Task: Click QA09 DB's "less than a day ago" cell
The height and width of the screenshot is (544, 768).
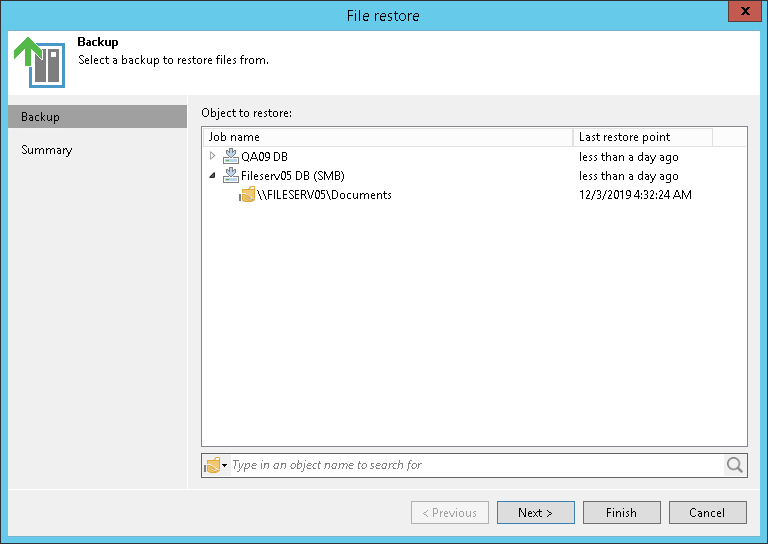Action: pos(628,157)
